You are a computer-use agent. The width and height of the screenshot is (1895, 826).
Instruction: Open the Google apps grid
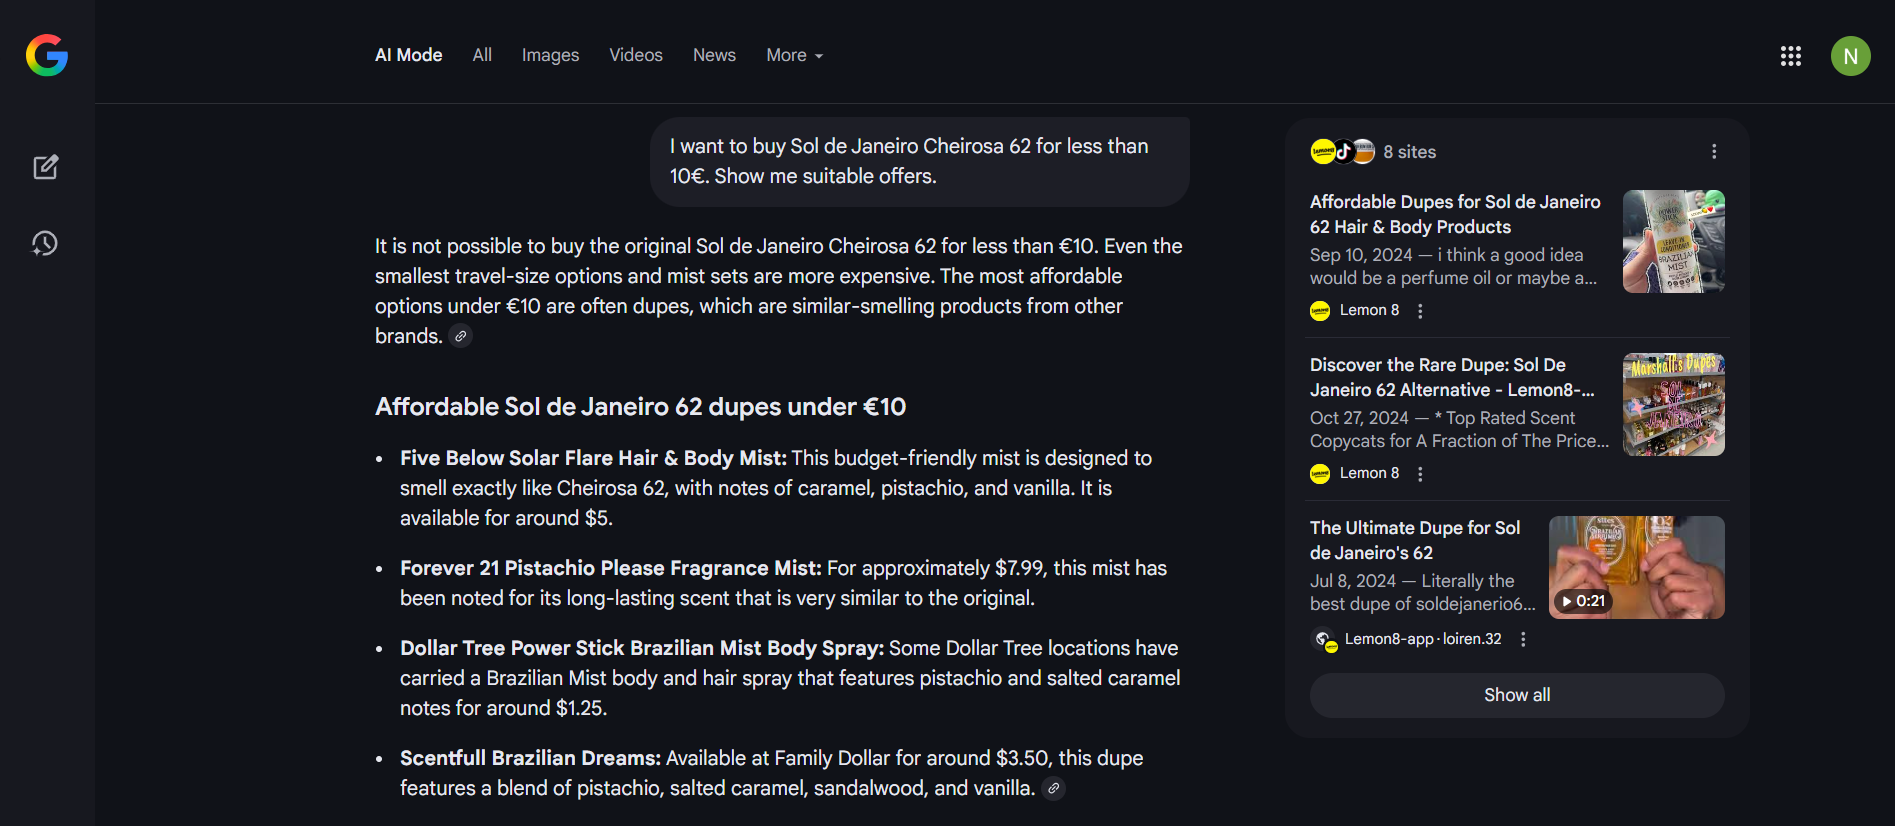(x=1791, y=56)
